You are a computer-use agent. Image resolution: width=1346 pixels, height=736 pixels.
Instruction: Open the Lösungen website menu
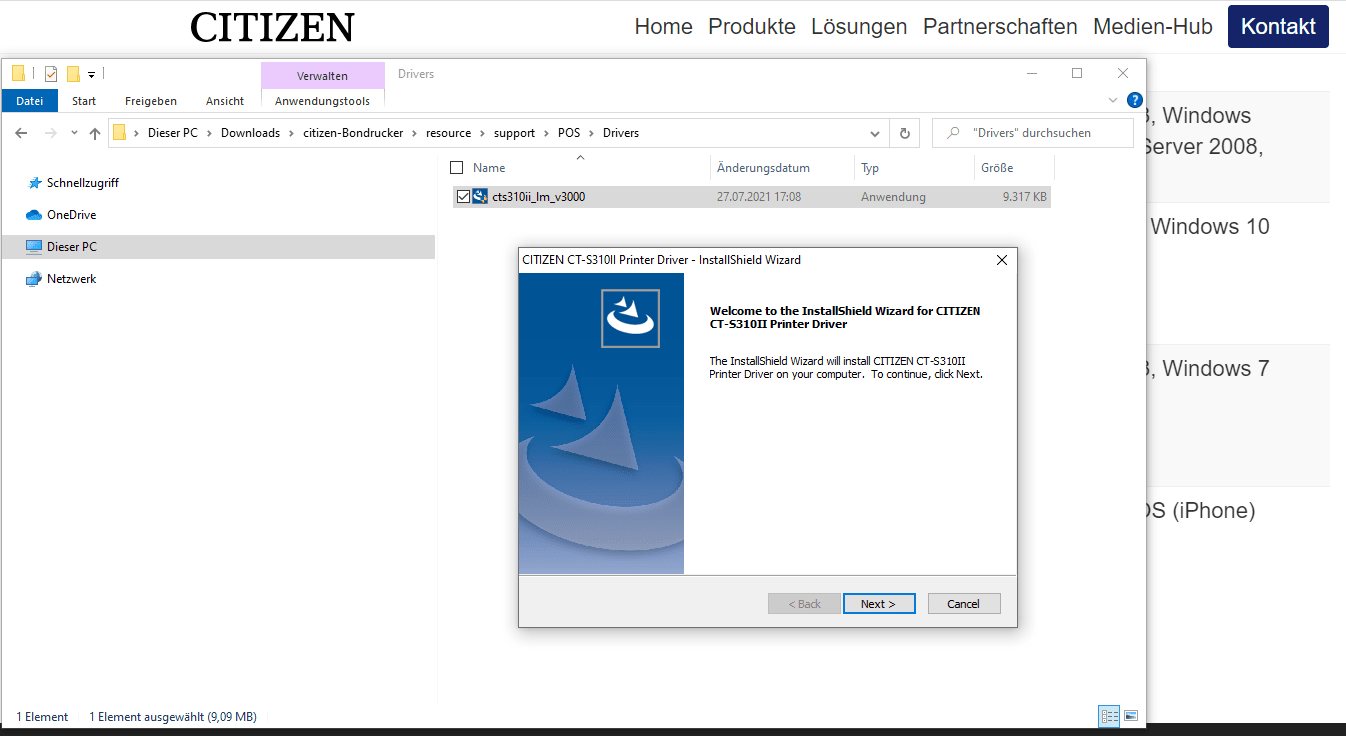[x=859, y=27]
